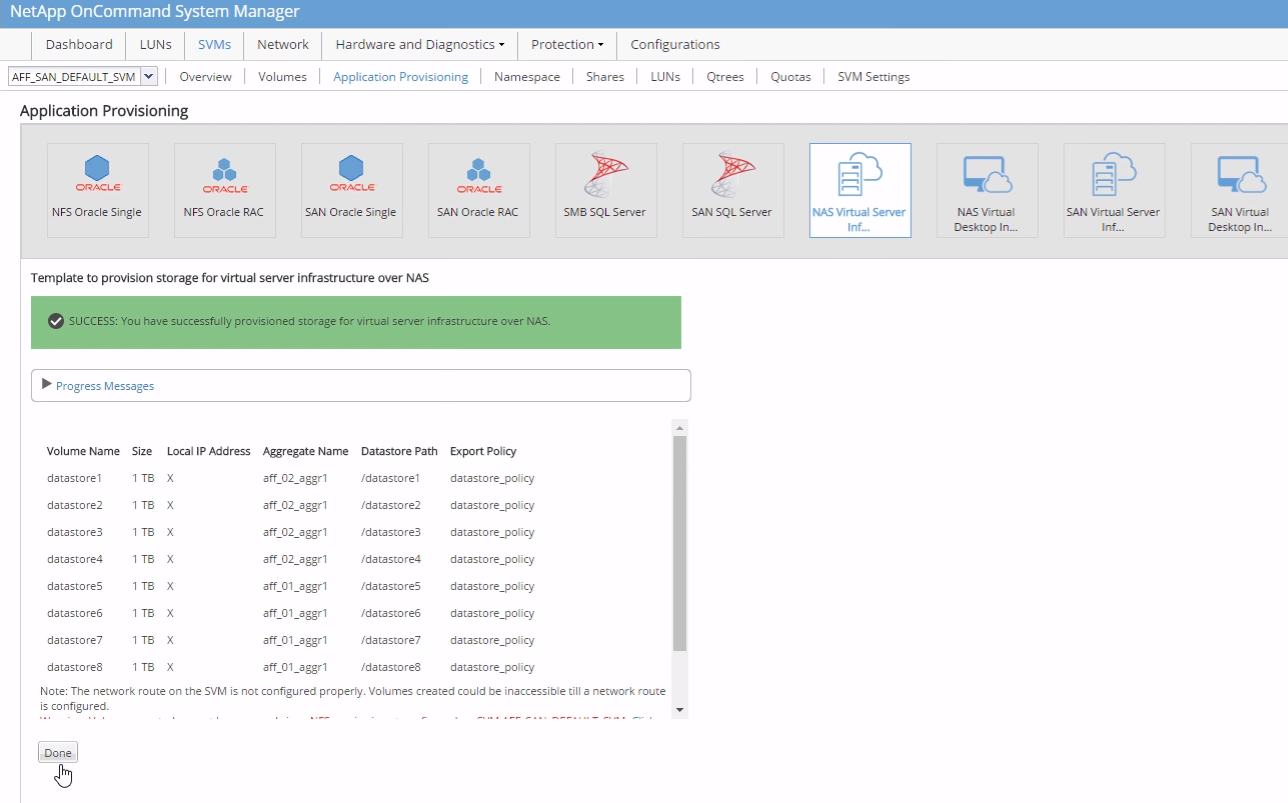Screen dimensions: 1288x803
Task: Click the /datastore5 datastore path cell
Action: [391, 586]
